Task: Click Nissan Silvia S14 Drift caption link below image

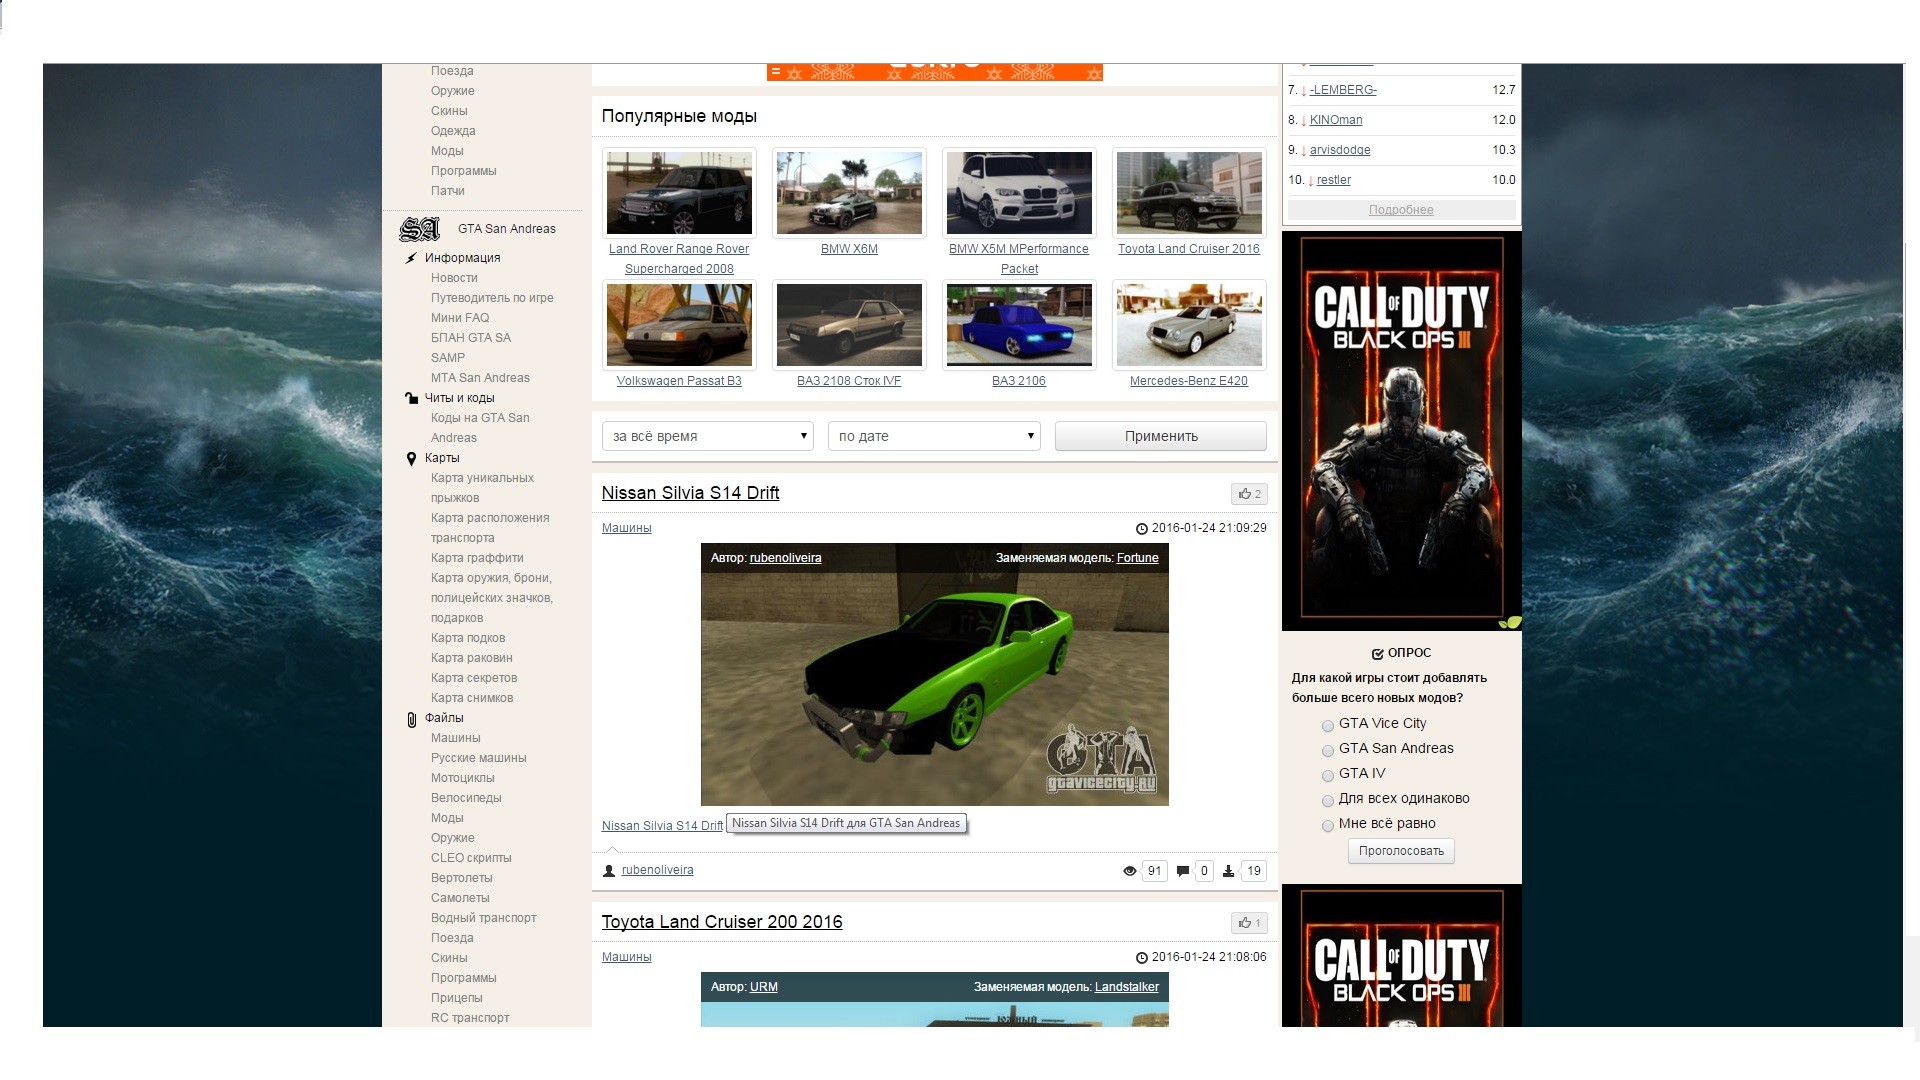Action: click(662, 826)
